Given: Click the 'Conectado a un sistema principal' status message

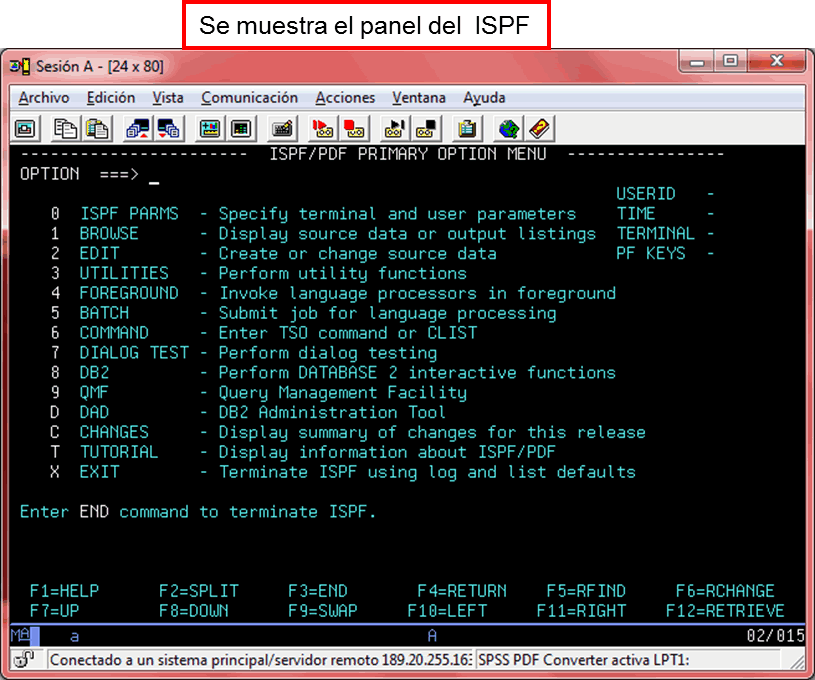Looking at the screenshot, I should pyautogui.click(x=261, y=660).
